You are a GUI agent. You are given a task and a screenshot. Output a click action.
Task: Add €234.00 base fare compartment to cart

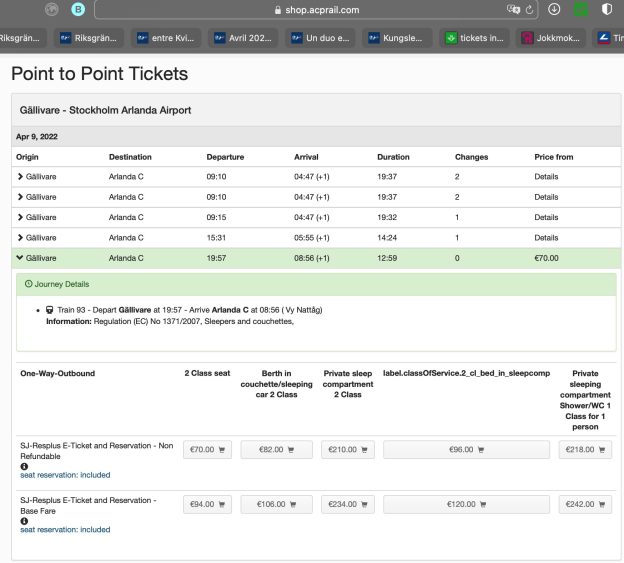pyautogui.click(x=348, y=504)
